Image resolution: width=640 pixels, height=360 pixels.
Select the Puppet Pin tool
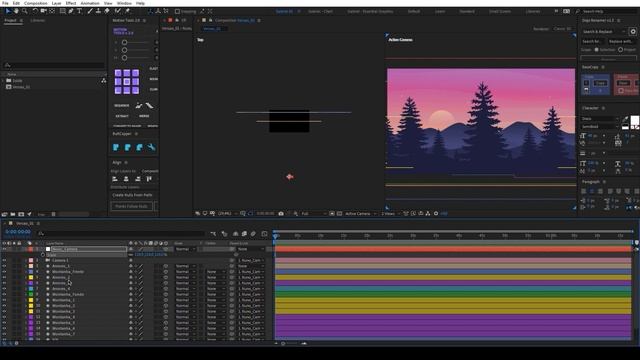click(127, 11)
